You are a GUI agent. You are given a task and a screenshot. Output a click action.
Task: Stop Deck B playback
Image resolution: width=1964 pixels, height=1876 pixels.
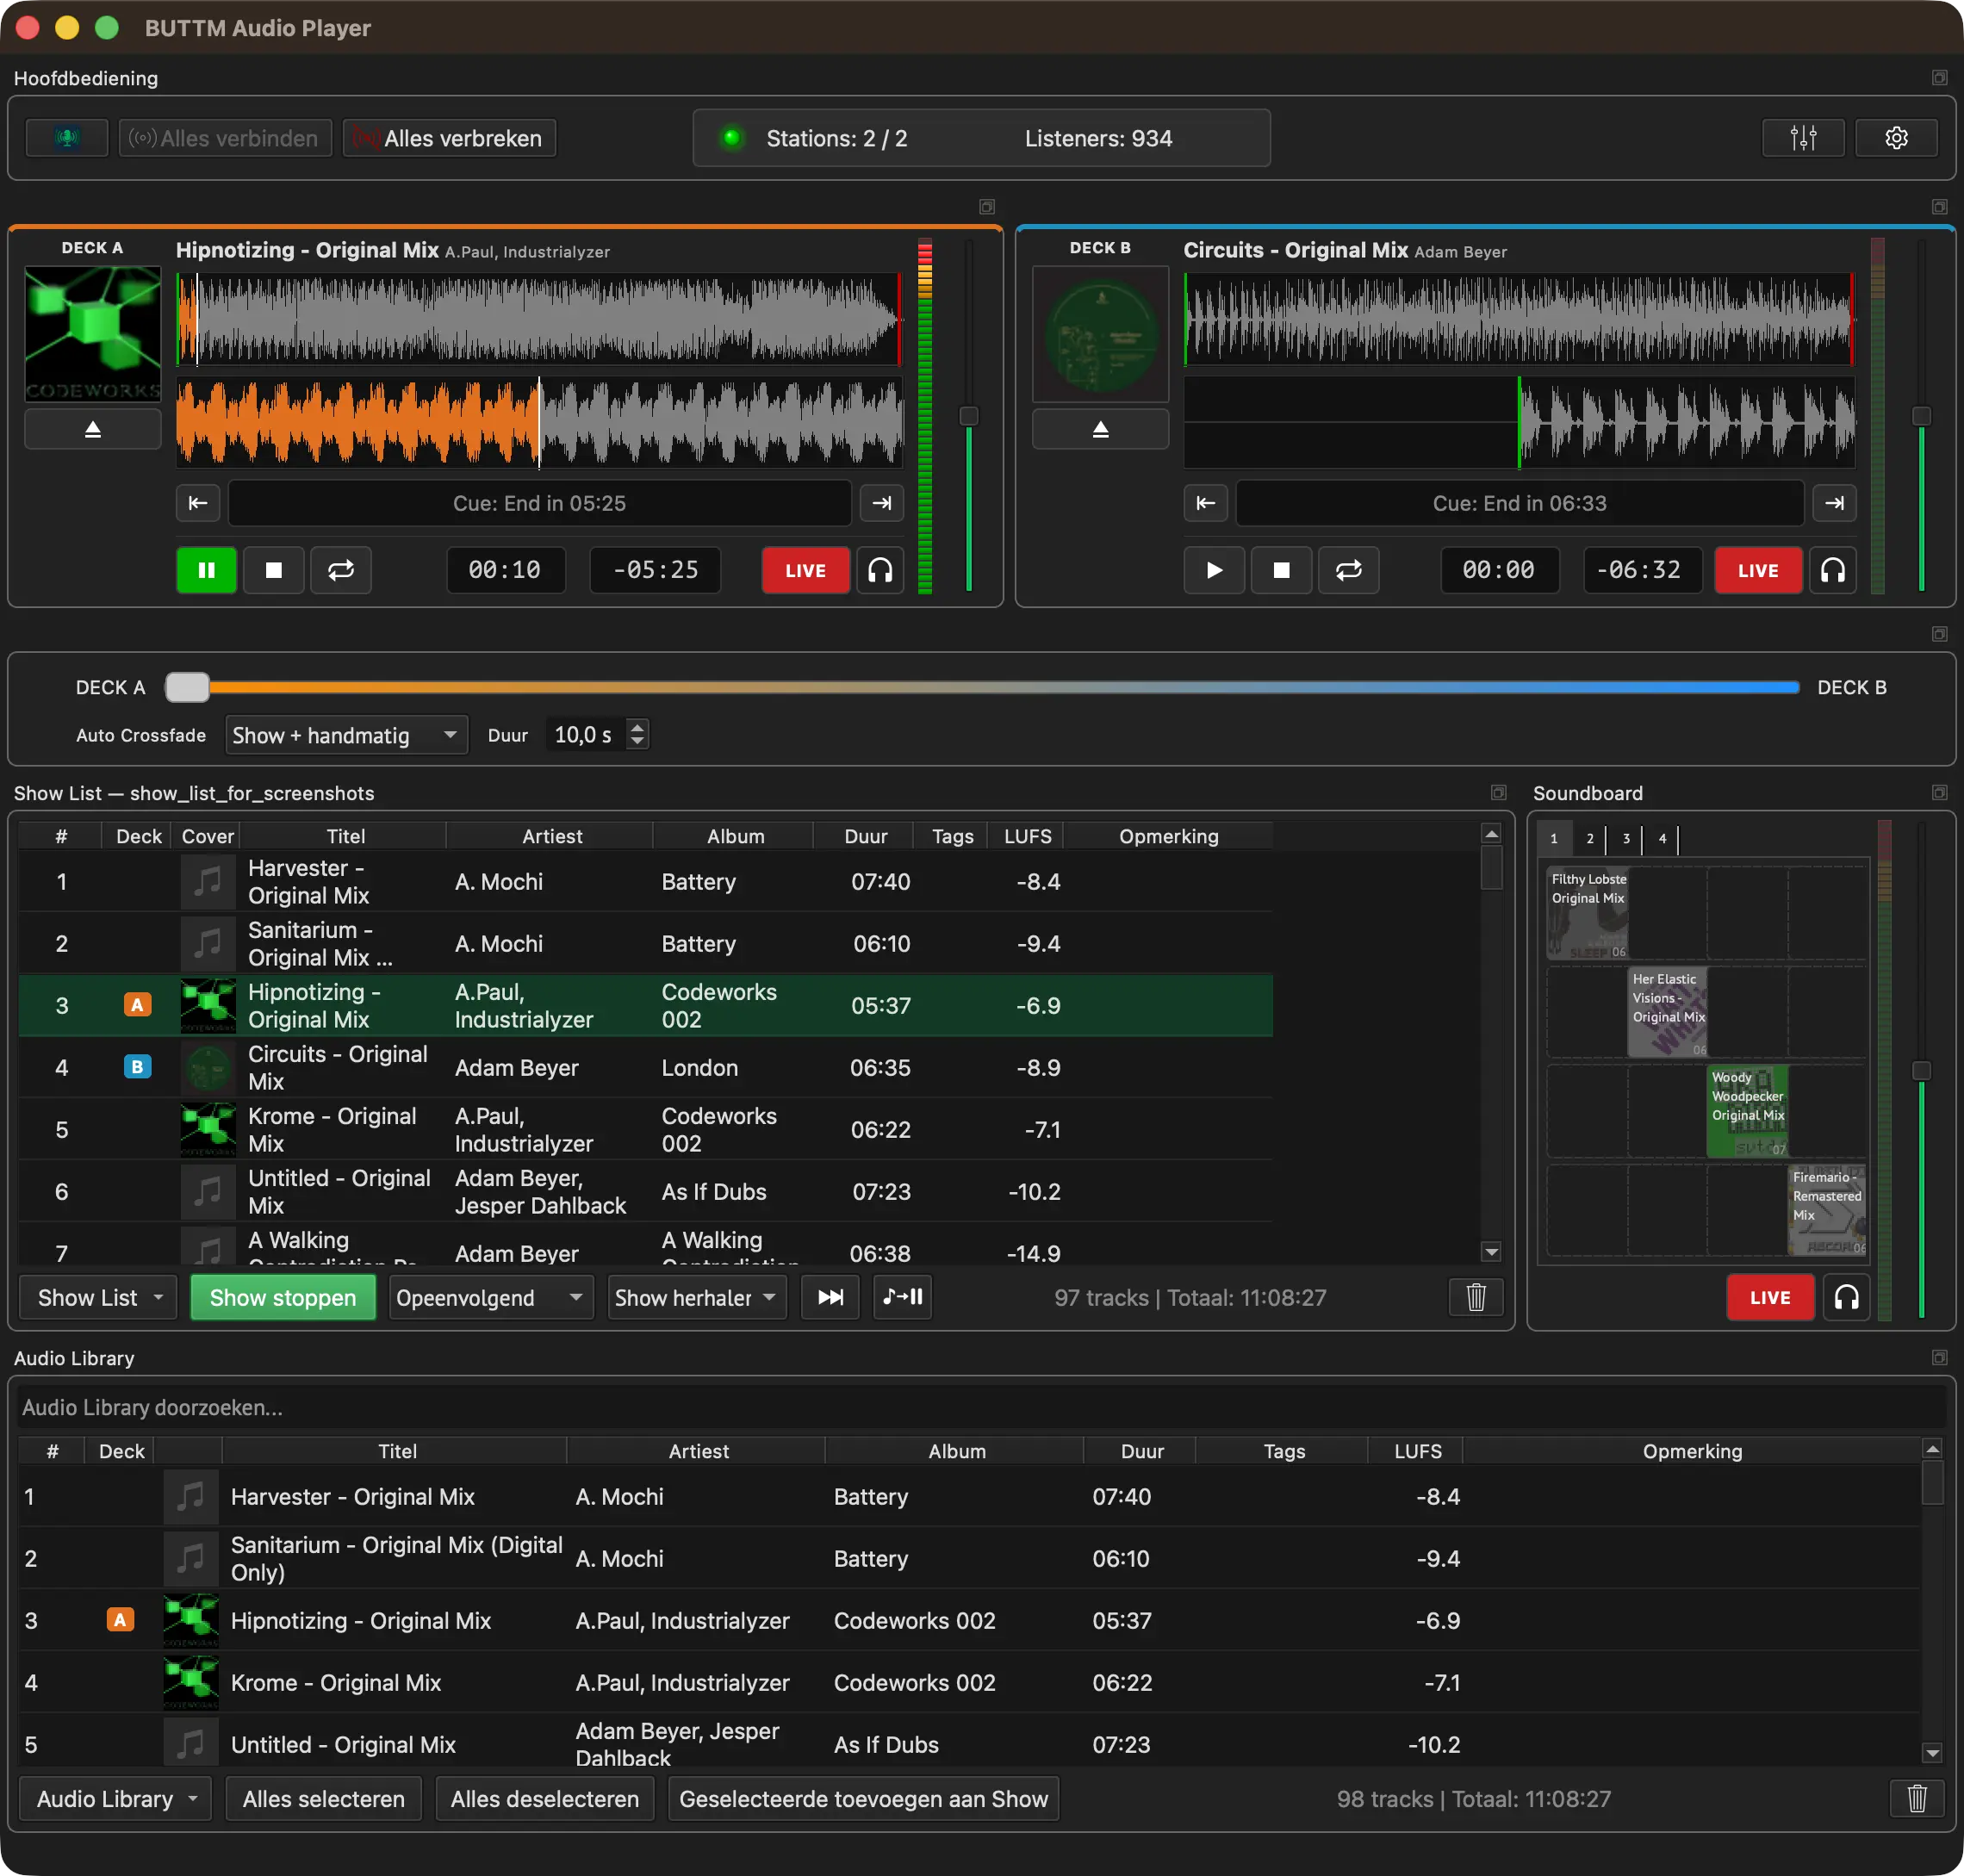pyautogui.click(x=1281, y=570)
